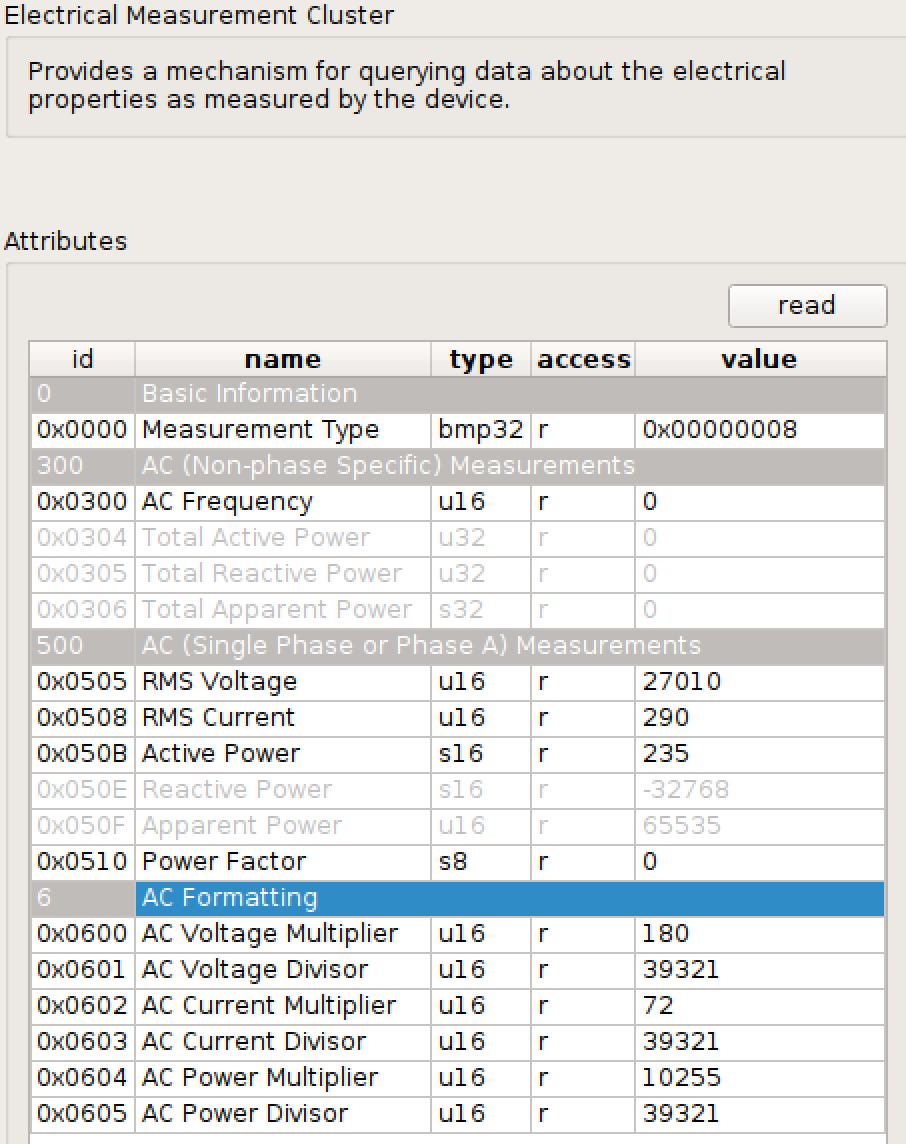Sort by the id column header
906x1144 pixels.
[x=82, y=359]
